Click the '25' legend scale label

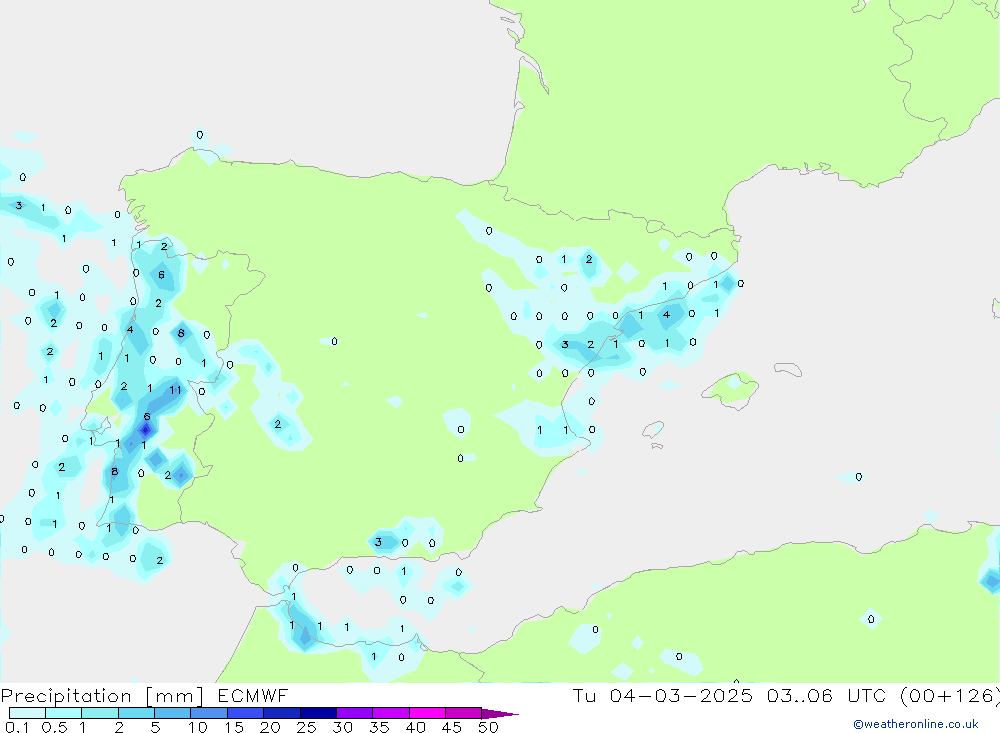(x=306, y=727)
